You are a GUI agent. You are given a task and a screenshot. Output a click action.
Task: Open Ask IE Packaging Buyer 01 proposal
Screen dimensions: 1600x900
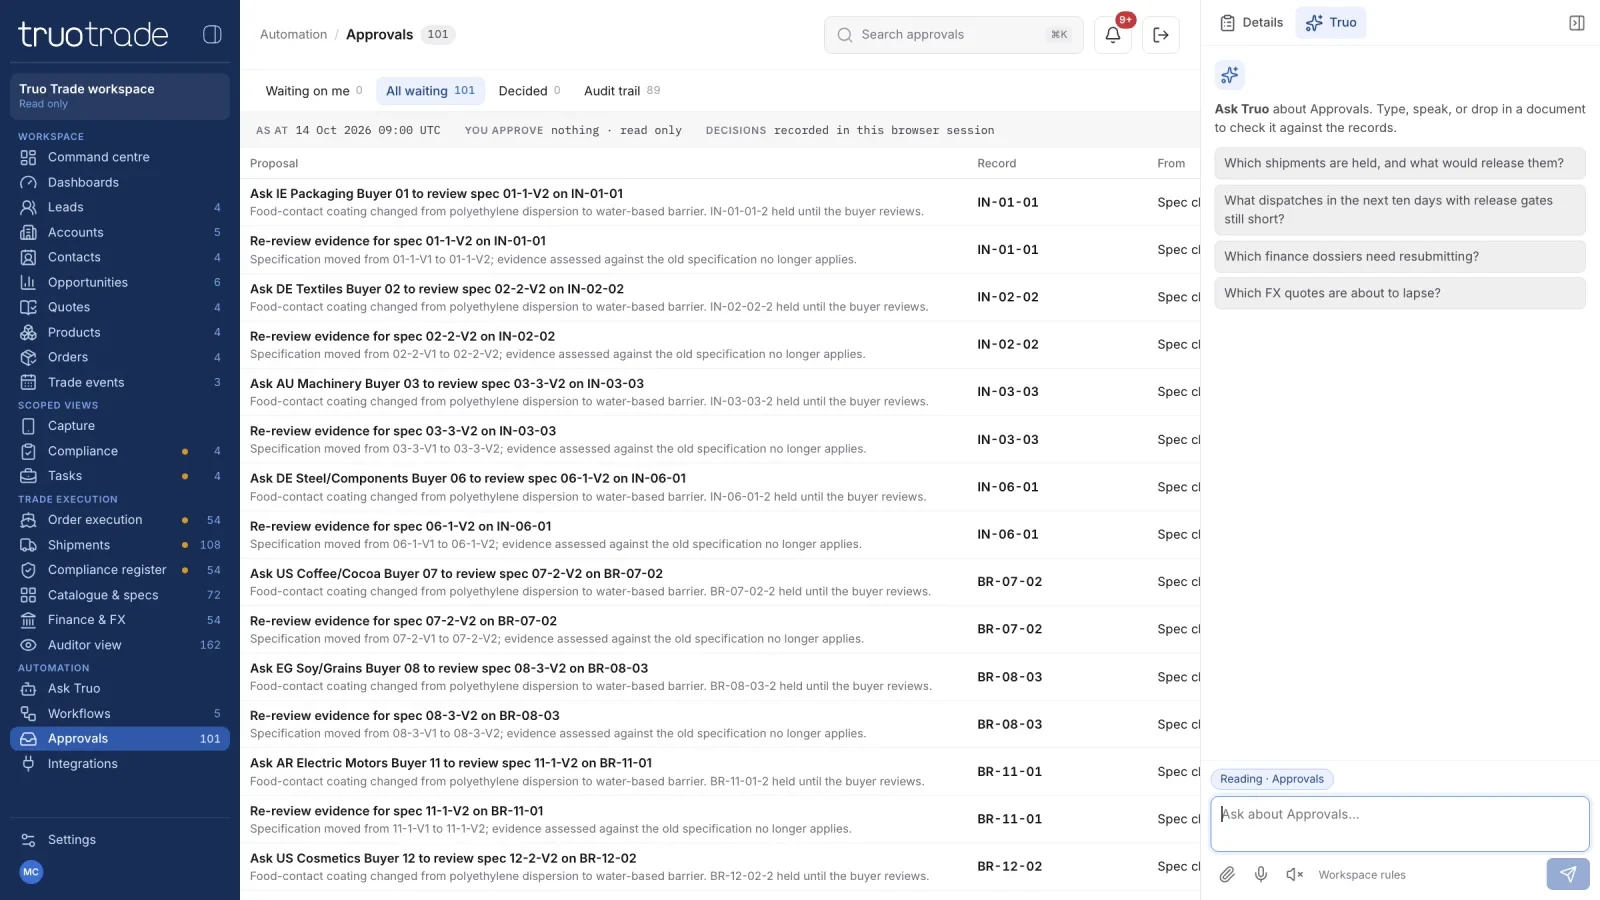[x=720, y=202]
